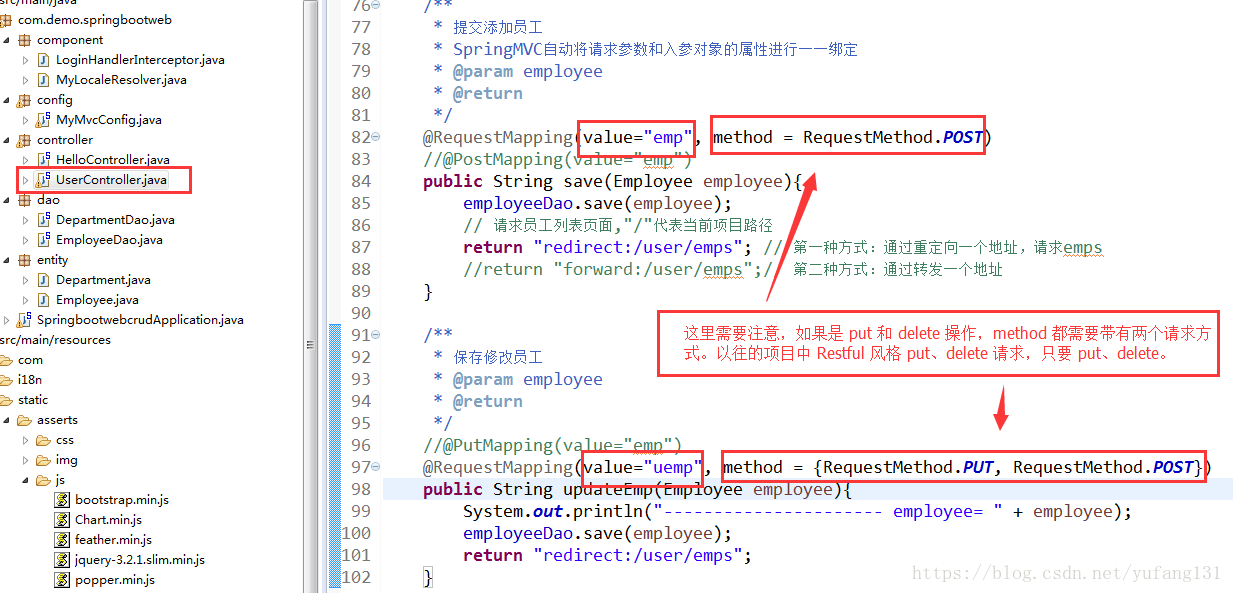Collapse the config package node

coord(6,100)
